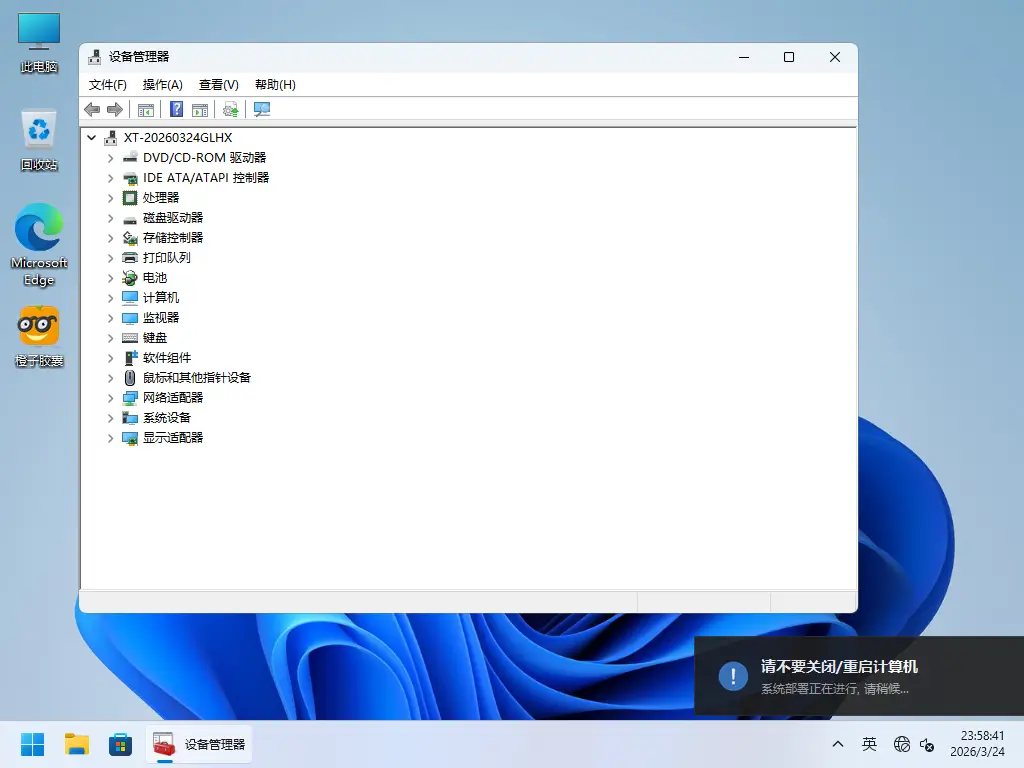The height and width of the screenshot is (768, 1024).
Task: Click the remote computer toolbar icon
Action: pos(261,109)
